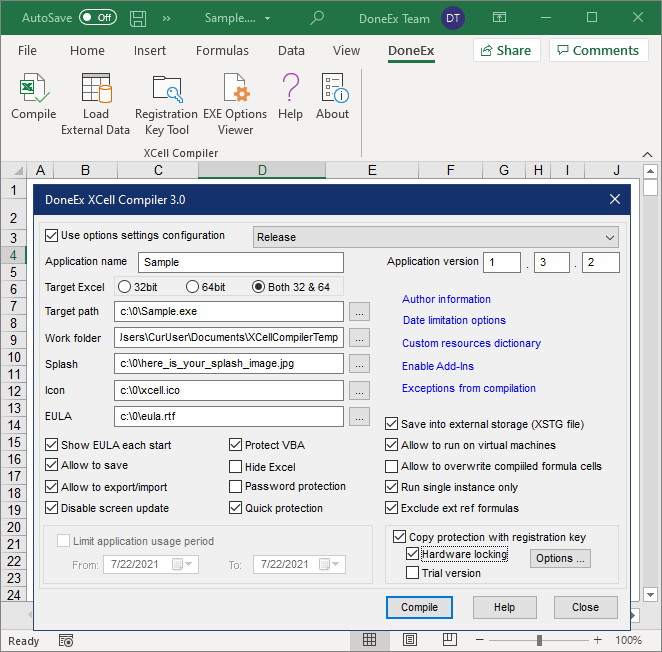Click the DT account avatar
The width and height of the screenshot is (662, 652).
click(x=453, y=18)
